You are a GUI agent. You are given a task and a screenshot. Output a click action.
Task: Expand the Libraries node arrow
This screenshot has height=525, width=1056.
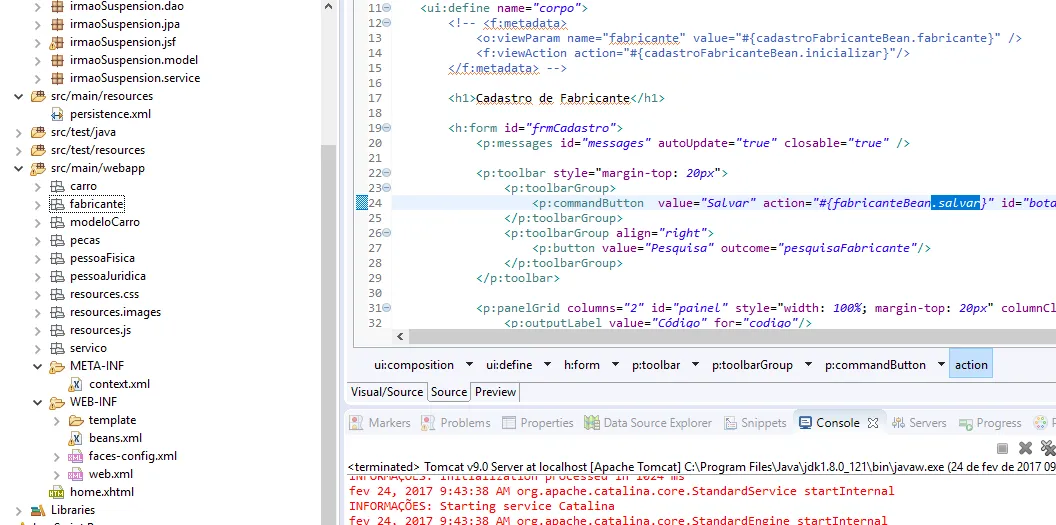(19, 510)
